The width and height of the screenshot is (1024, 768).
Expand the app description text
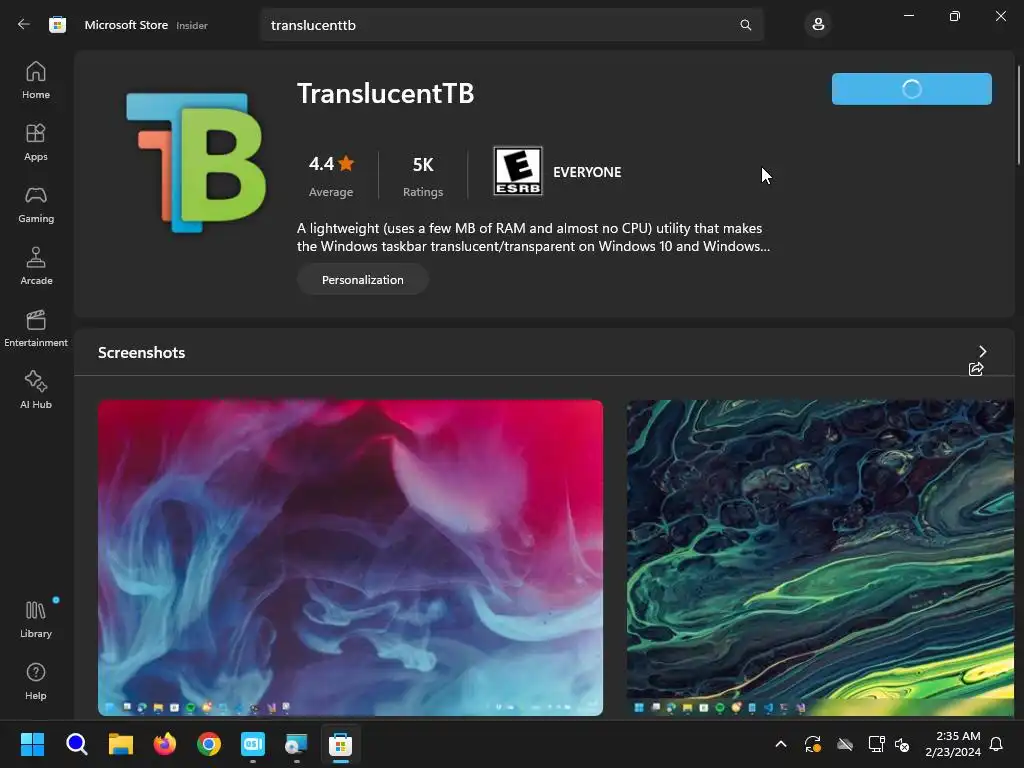534,237
